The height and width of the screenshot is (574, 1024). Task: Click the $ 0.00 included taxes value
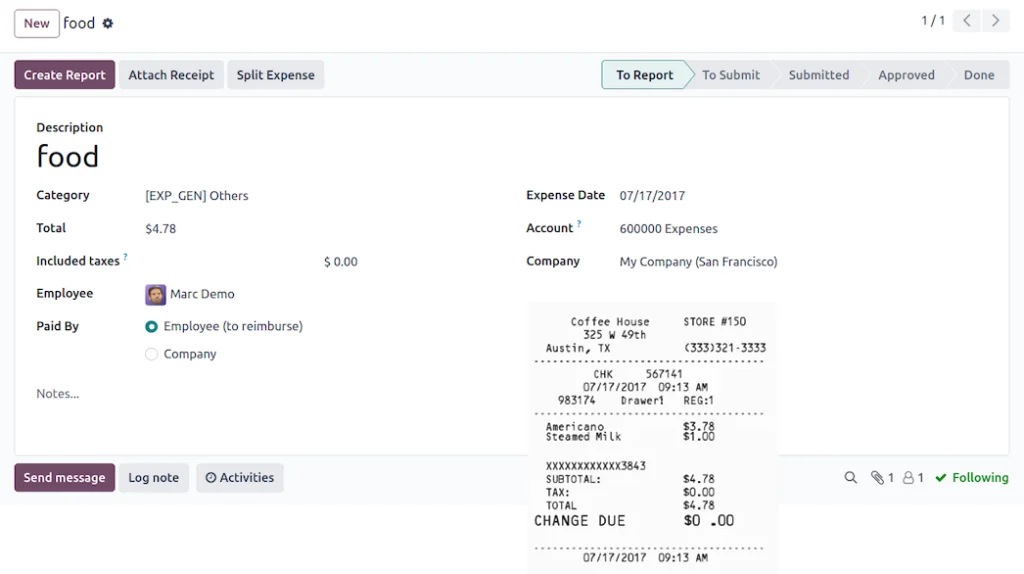point(340,262)
